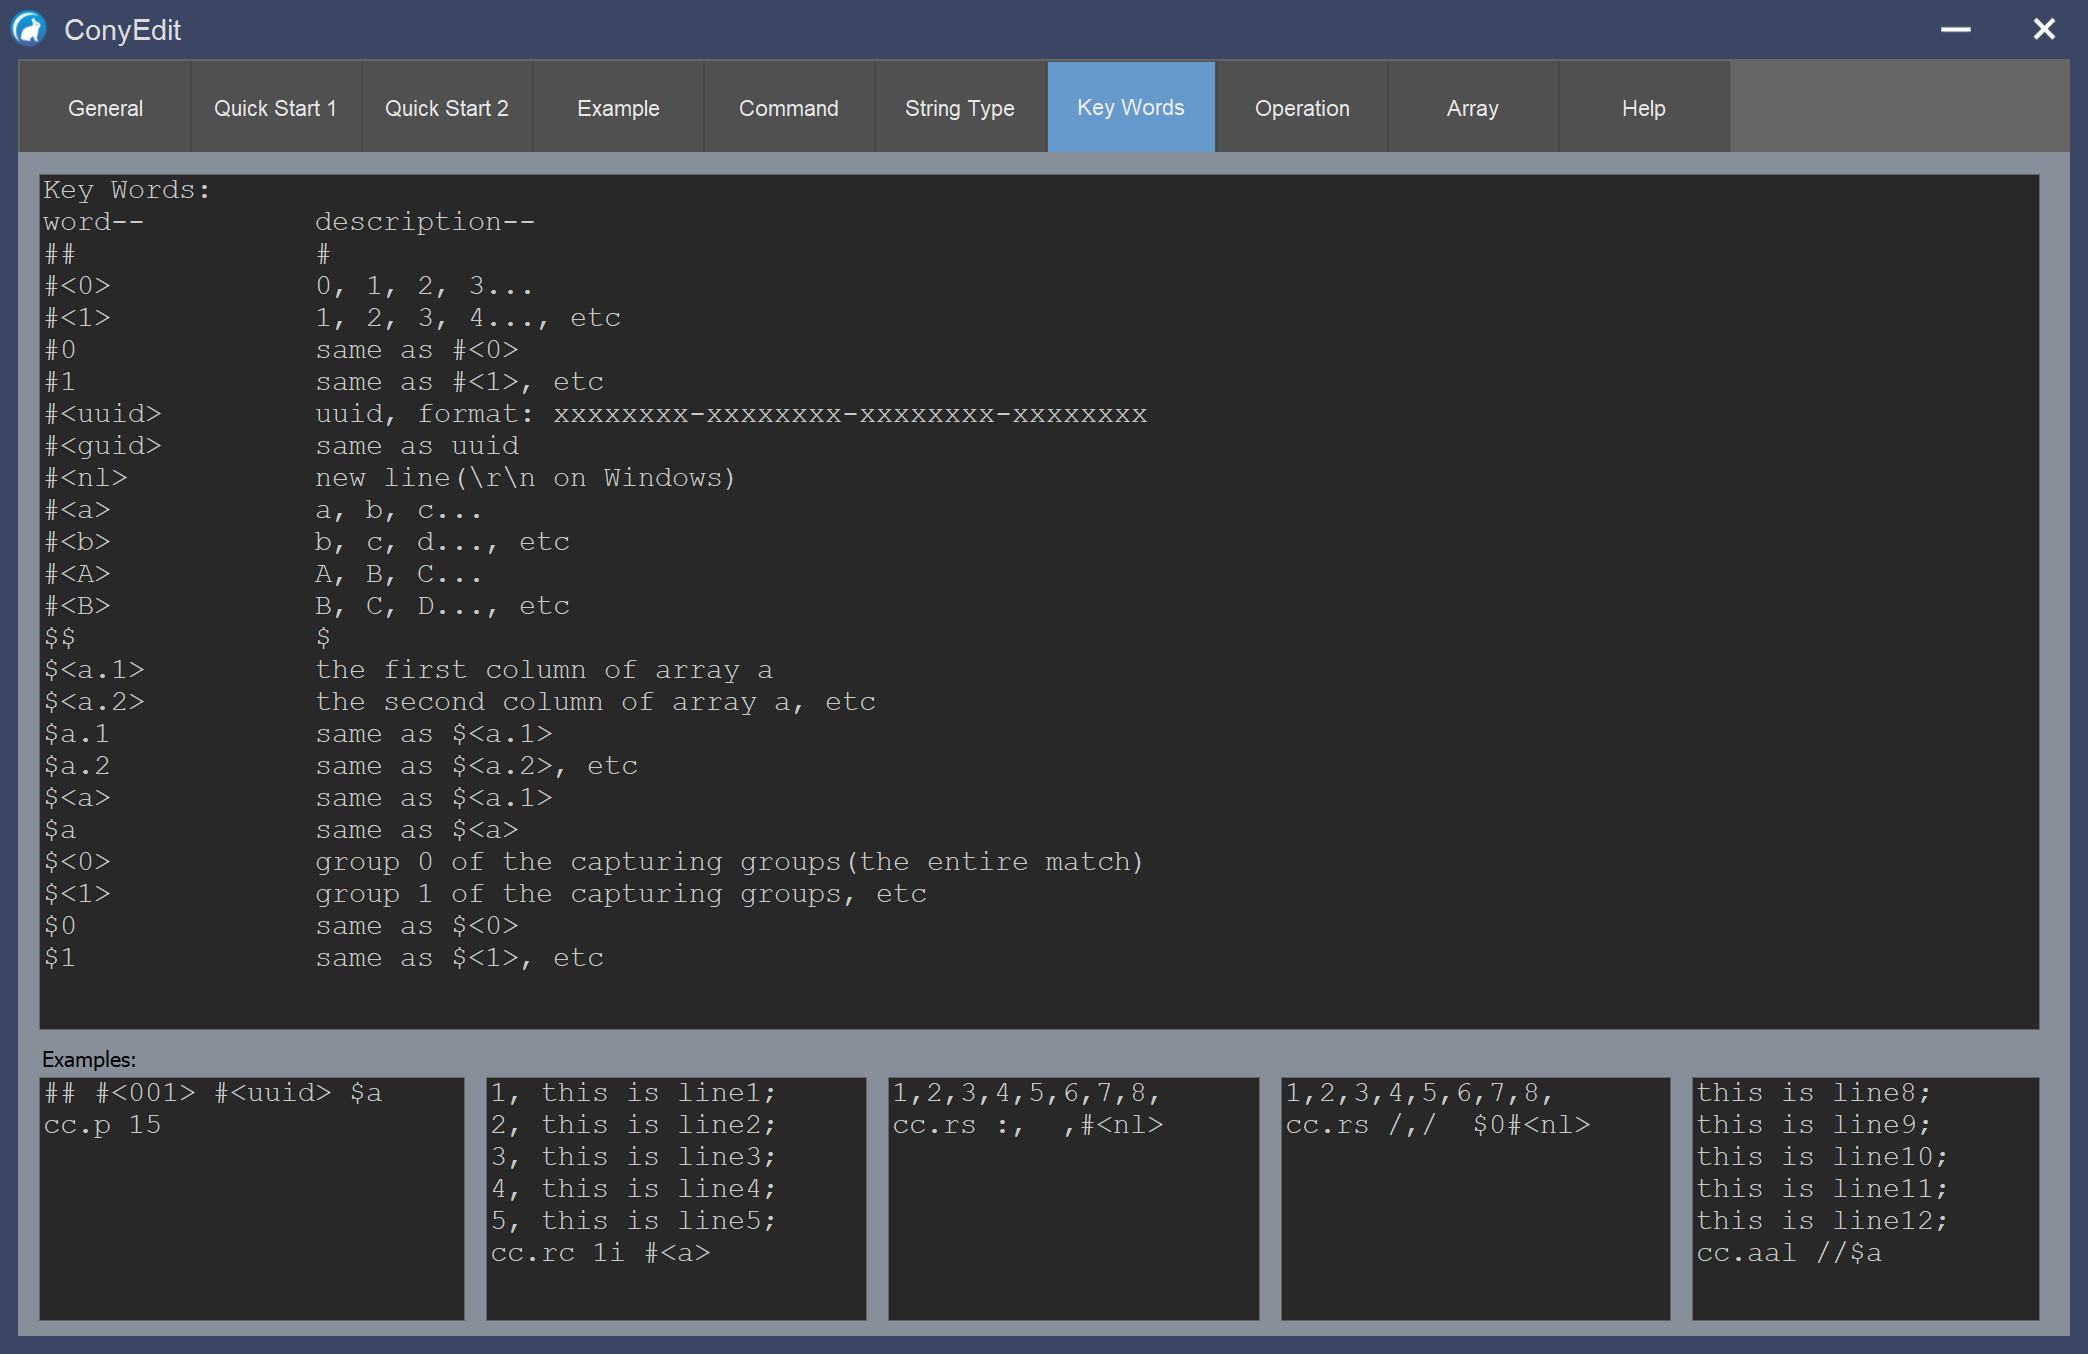
Task: Select the Key Words tab
Action: (x=1131, y=107)
